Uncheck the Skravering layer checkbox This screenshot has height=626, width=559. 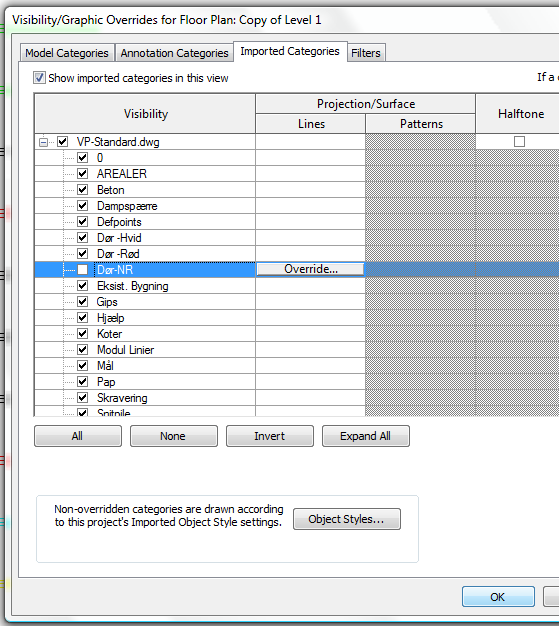coord(83,398)
